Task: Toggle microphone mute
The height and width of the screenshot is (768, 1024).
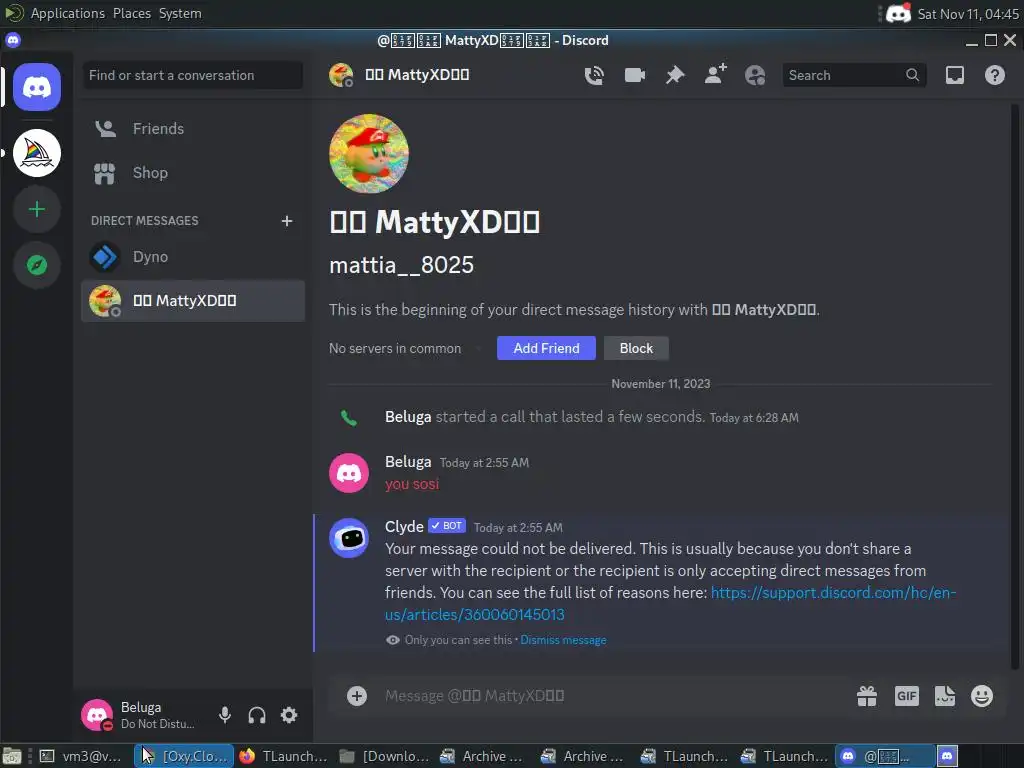Action: point(225,715)
